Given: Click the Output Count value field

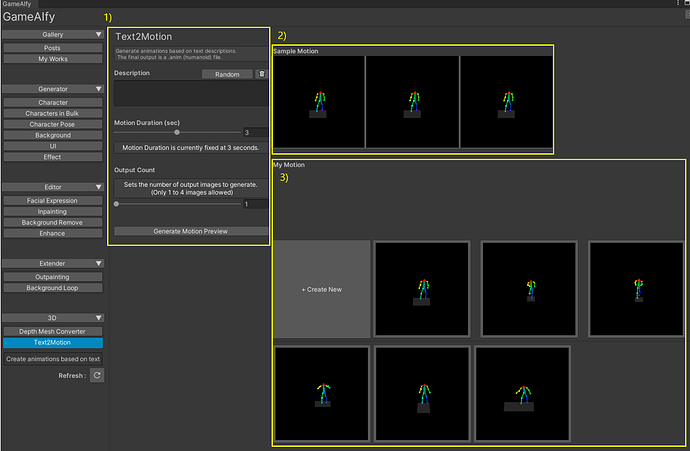Looking at the screenshot, I should [x=254, y=204].
